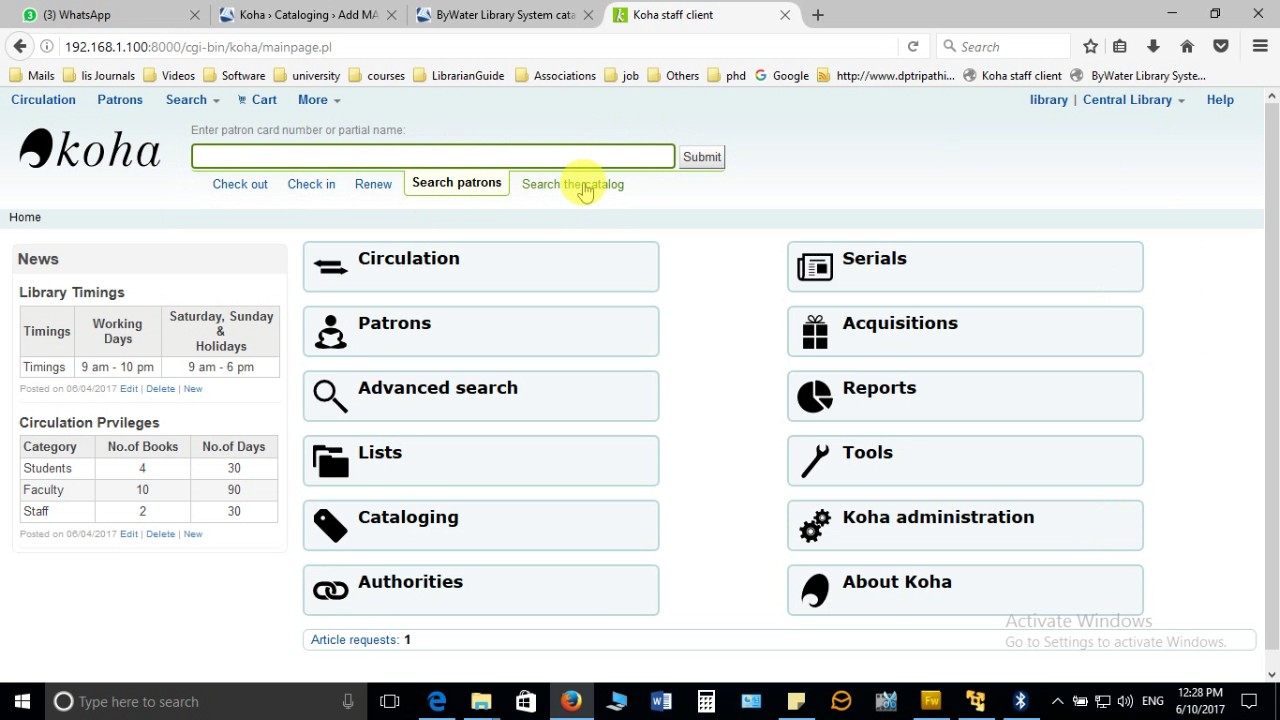Click the Koha logo
Viewport: 1280px width, 720px height.
(x=90, y=149)
